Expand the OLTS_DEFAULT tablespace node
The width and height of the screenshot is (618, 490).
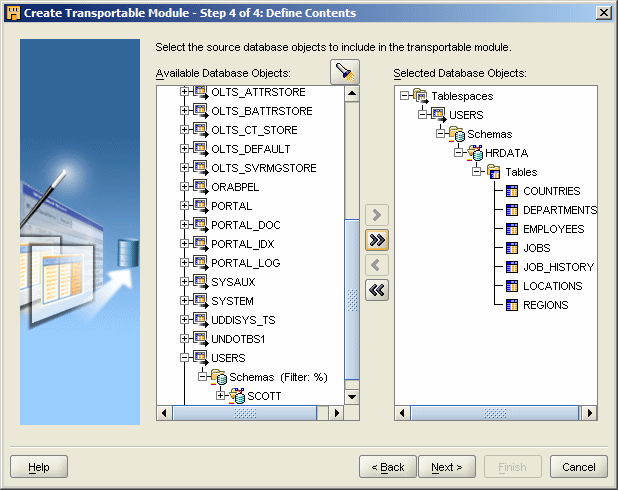click(184, 149)
